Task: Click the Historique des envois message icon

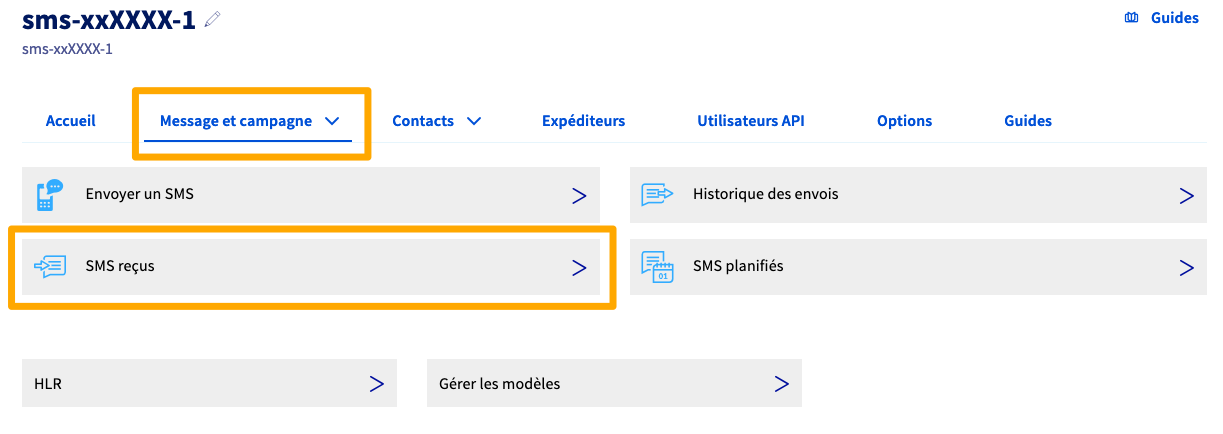Action: pos(657,195)
